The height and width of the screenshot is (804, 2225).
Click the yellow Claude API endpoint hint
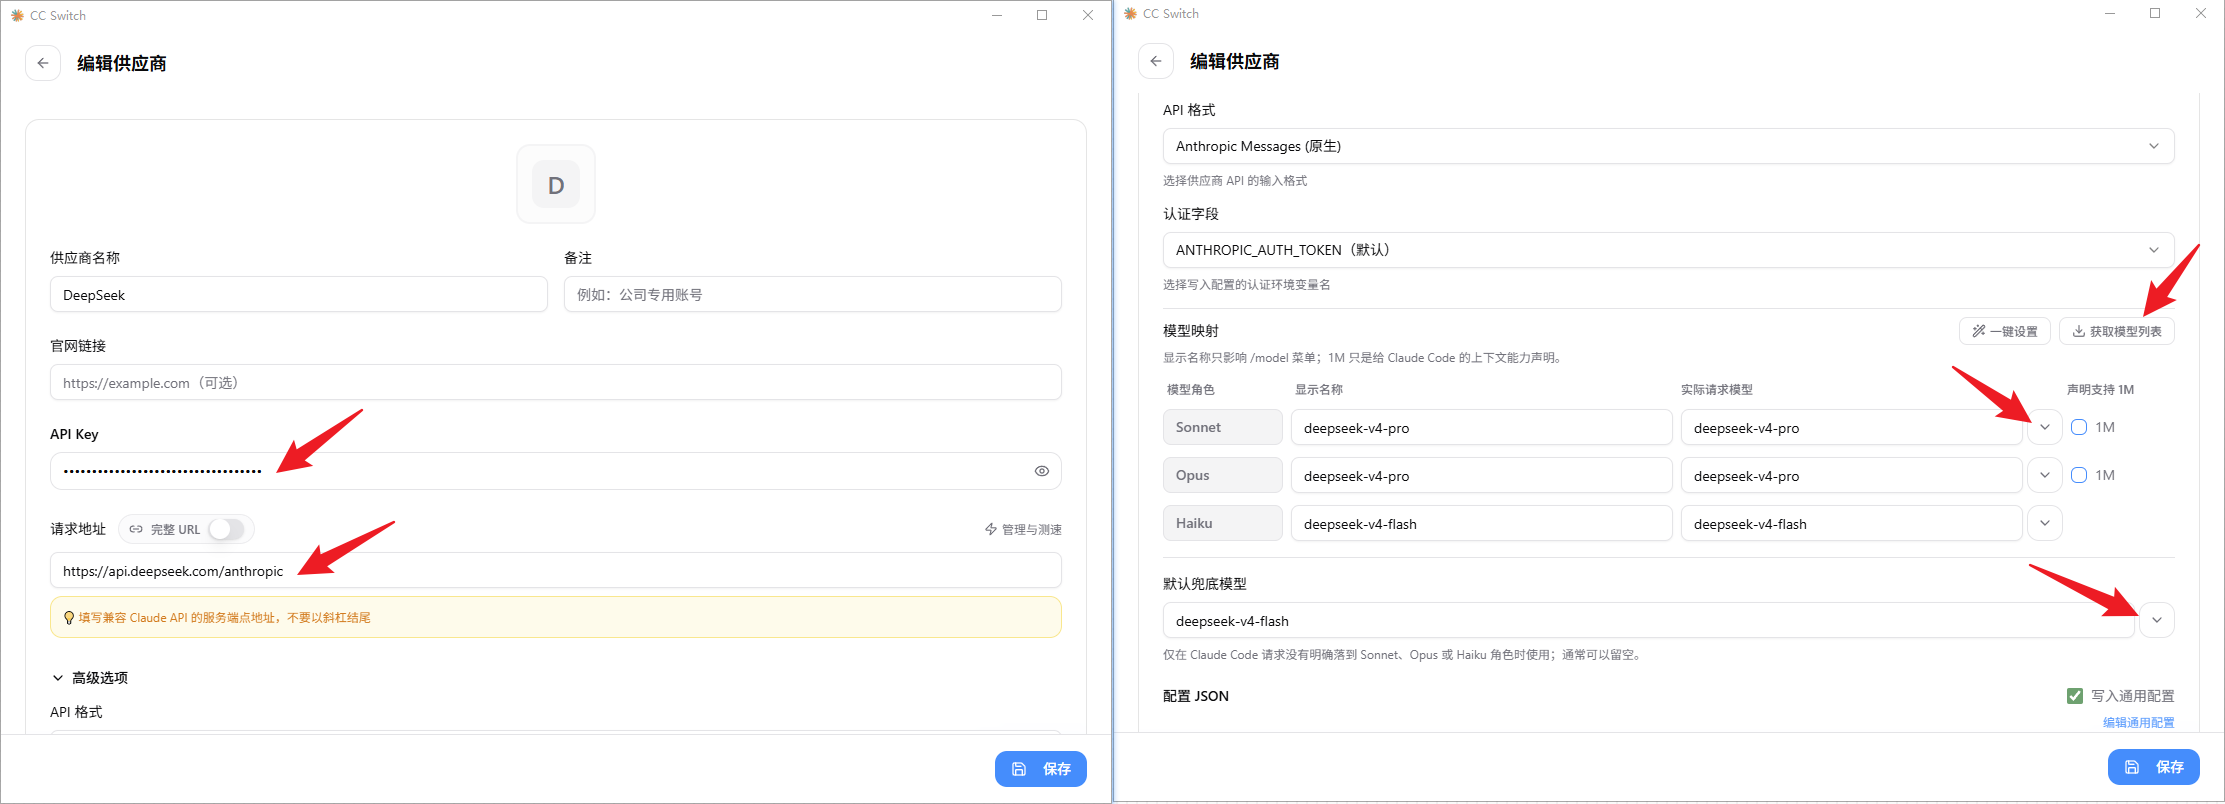[x=556, y=617]
